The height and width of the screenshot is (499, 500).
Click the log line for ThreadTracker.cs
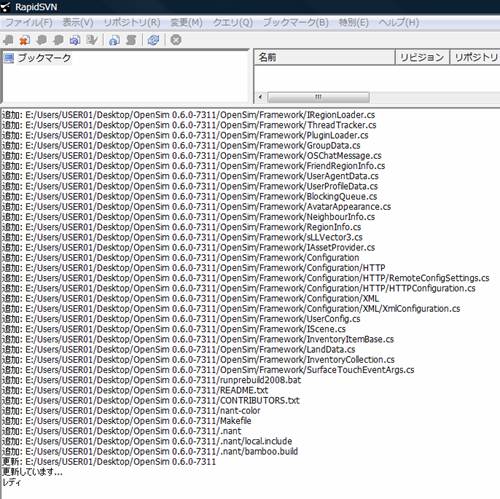[189, 125]
